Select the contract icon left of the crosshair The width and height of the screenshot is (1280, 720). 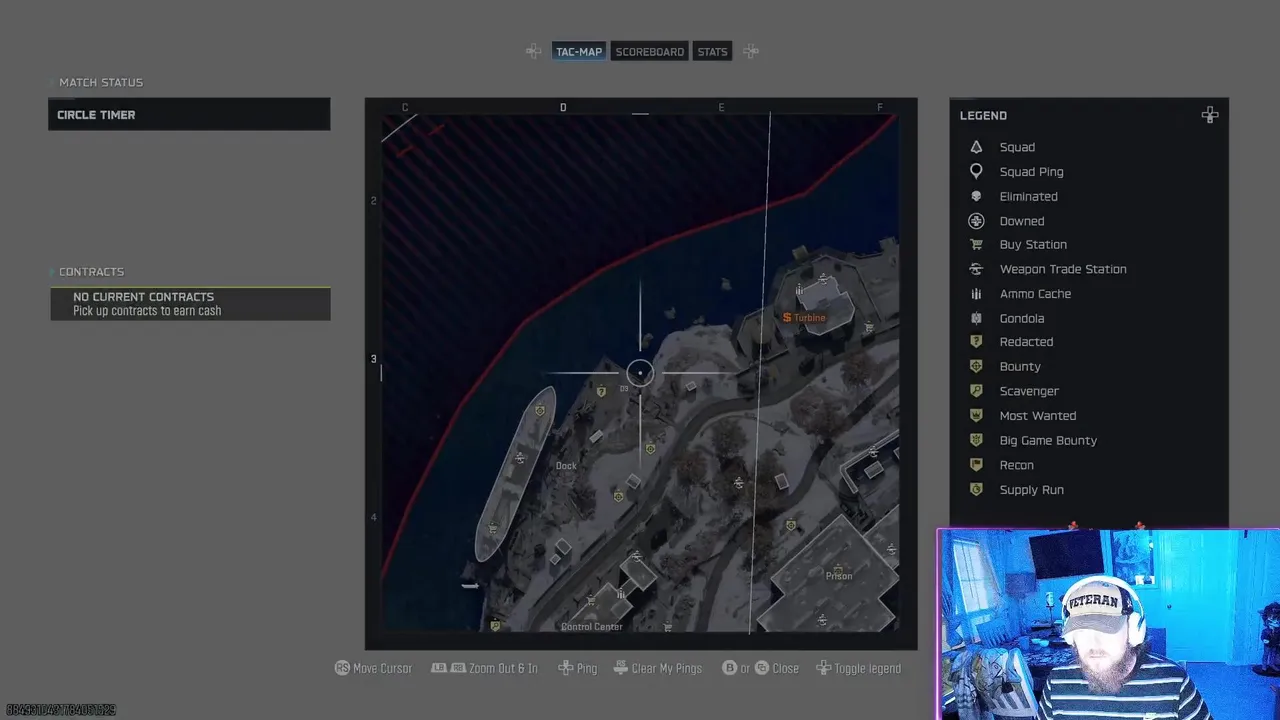[601, 392]
